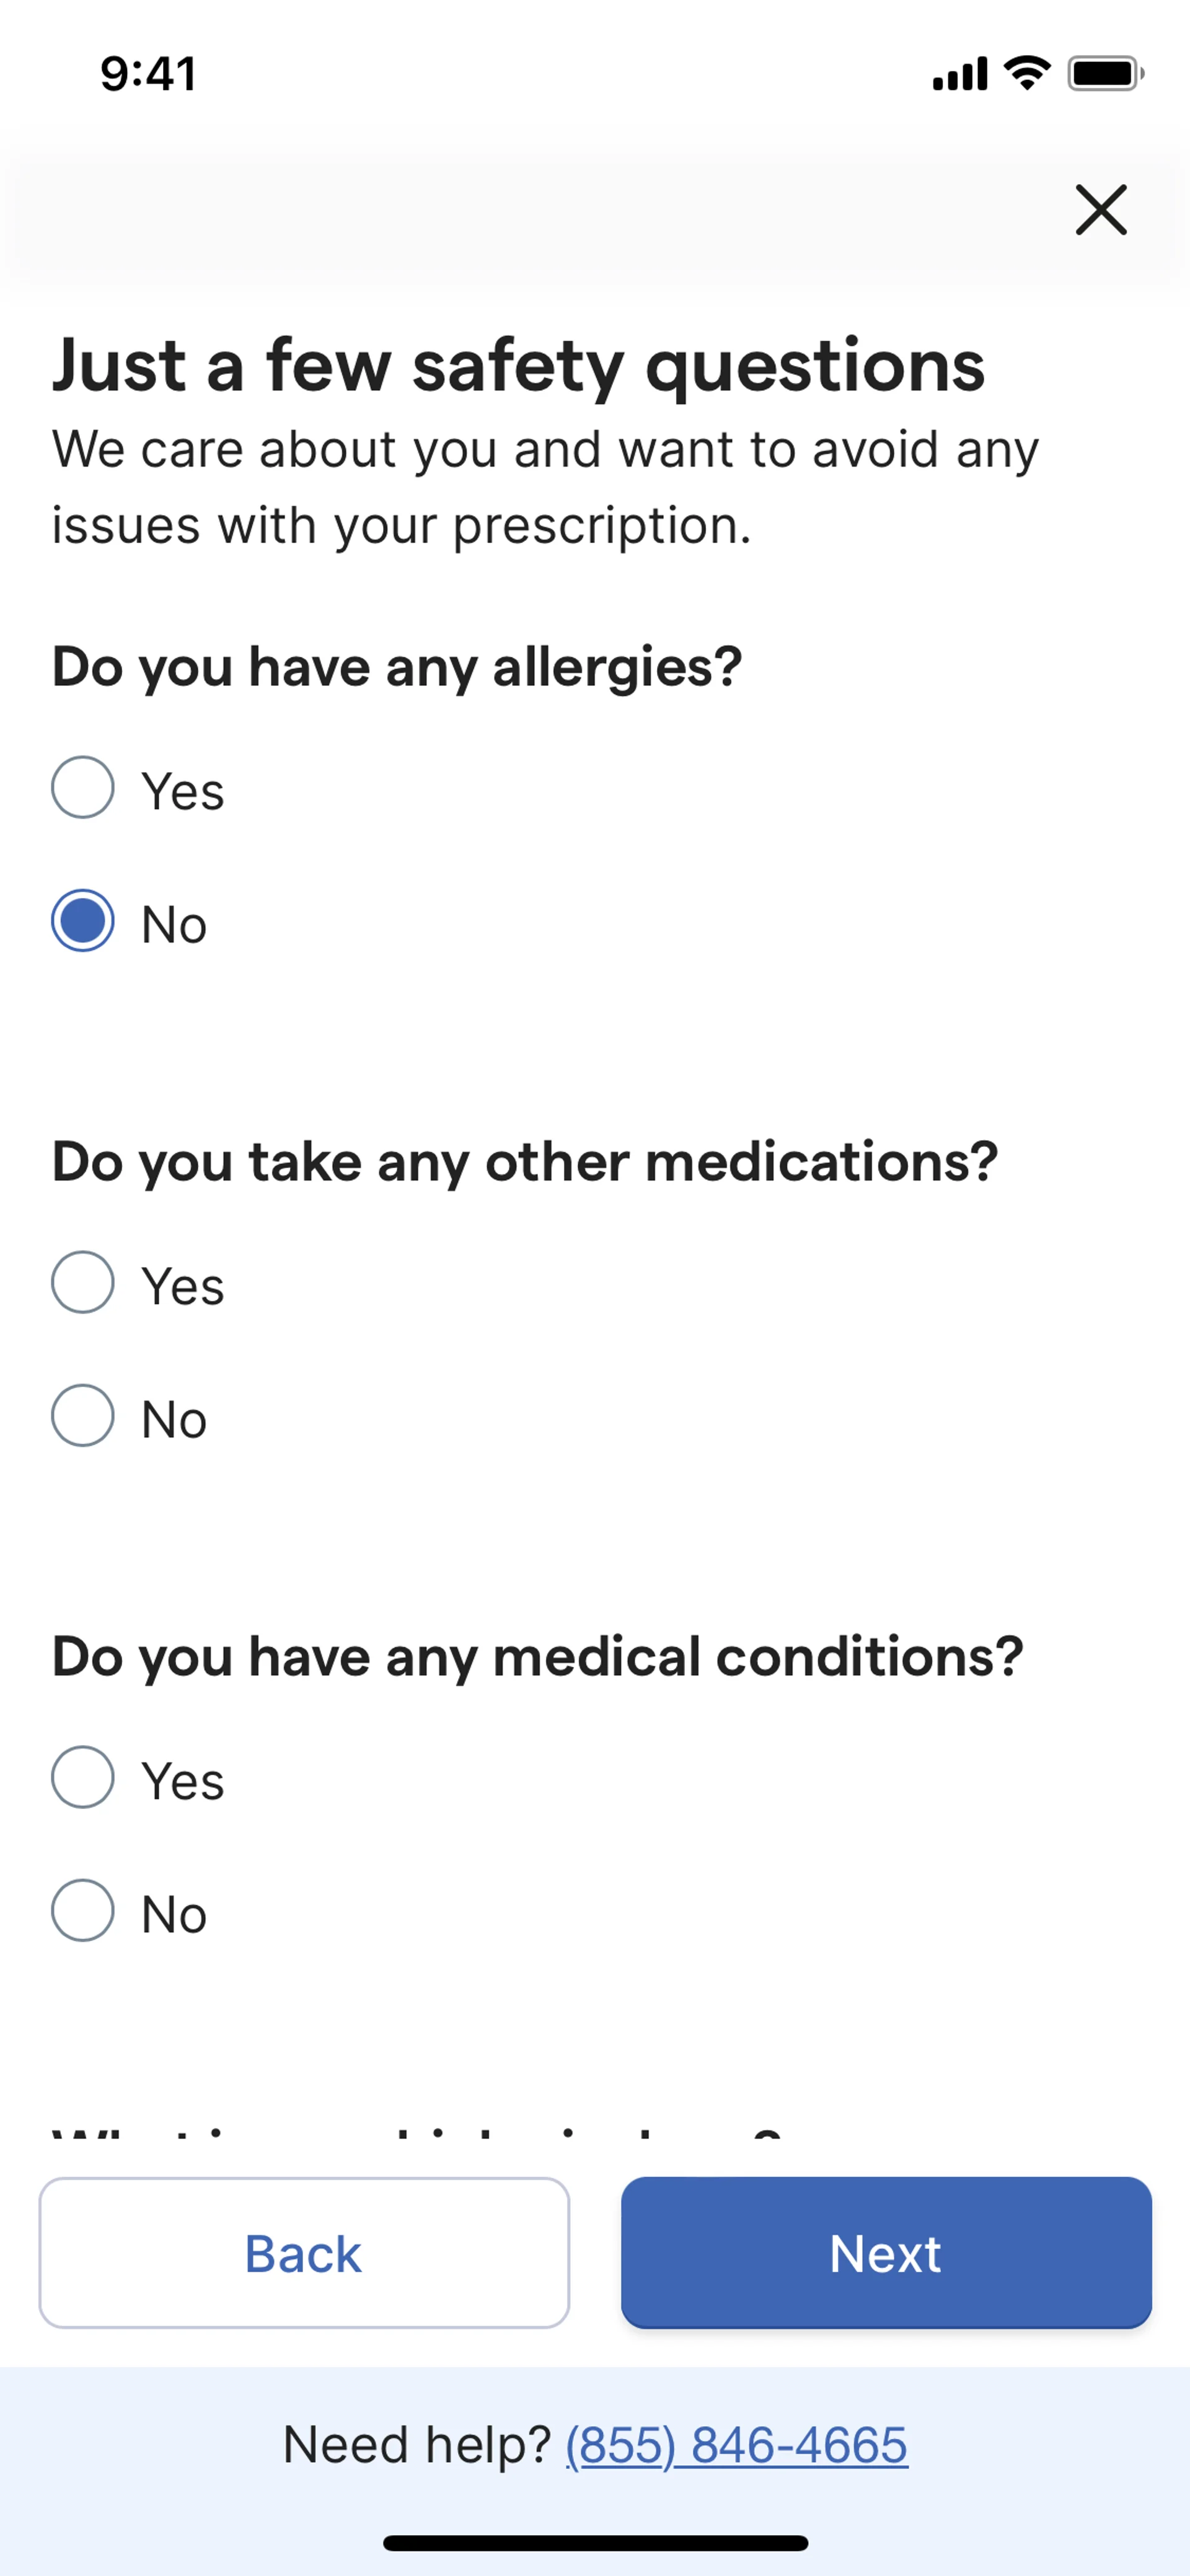Tap the home indicator bar
This screenshot has height=2576, width=1190.
pos(595,2543)
